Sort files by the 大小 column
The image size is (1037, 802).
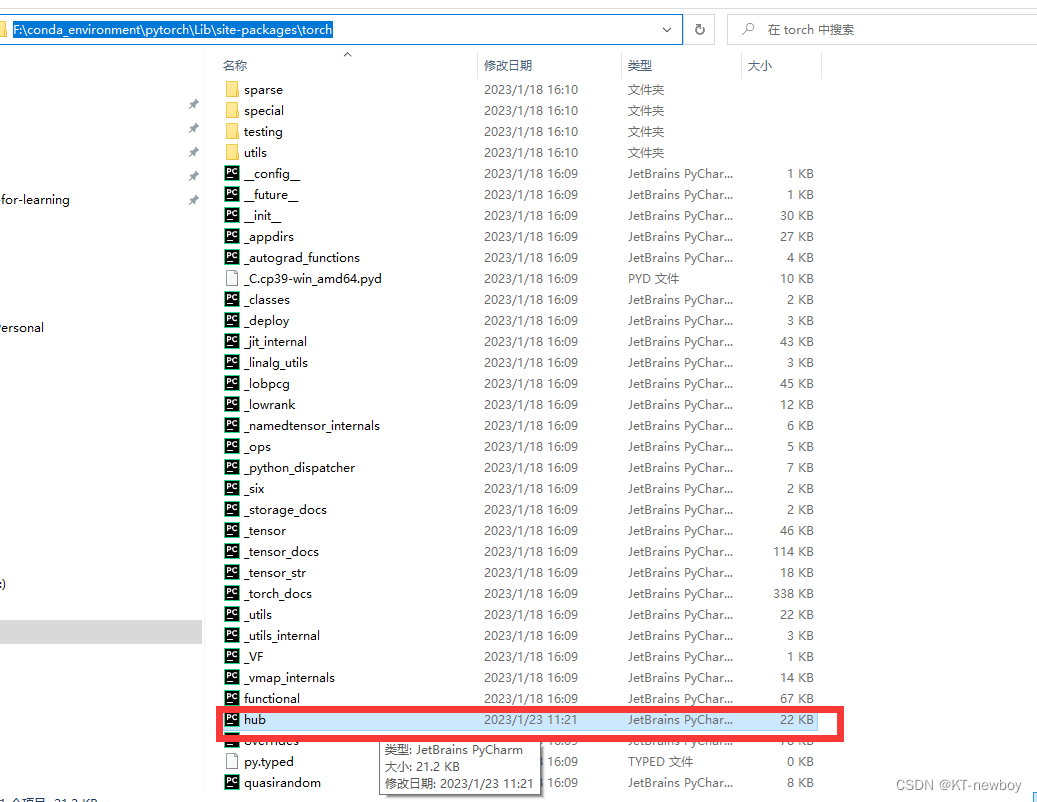tap(760, 65)
